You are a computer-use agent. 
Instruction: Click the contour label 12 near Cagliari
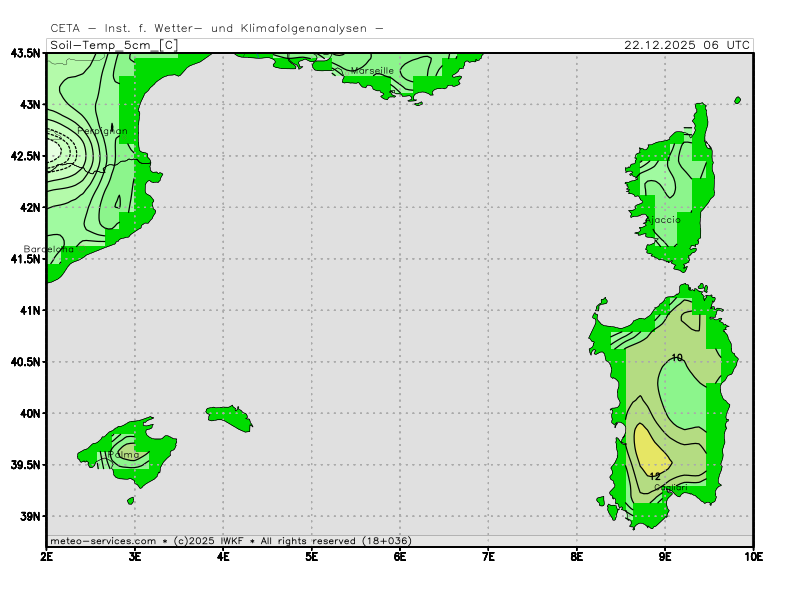click(654, 477)
